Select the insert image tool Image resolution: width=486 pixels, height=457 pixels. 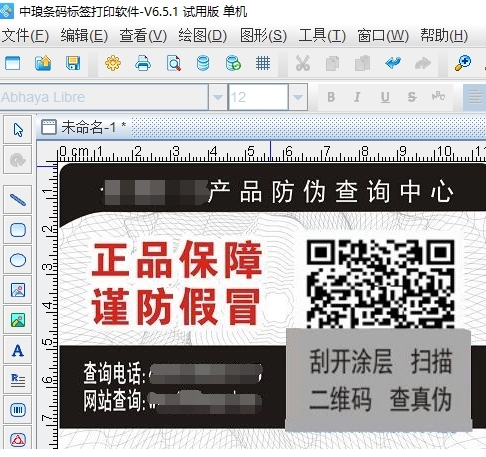coord(18,290)
